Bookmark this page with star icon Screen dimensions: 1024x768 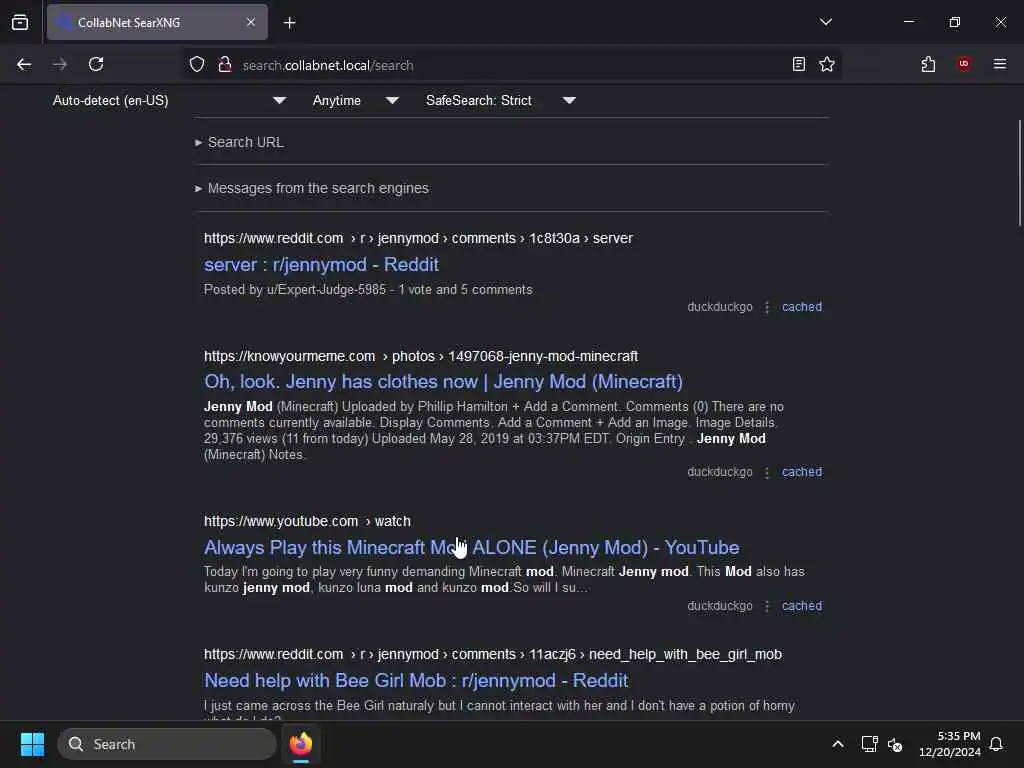tap(827, 64)
